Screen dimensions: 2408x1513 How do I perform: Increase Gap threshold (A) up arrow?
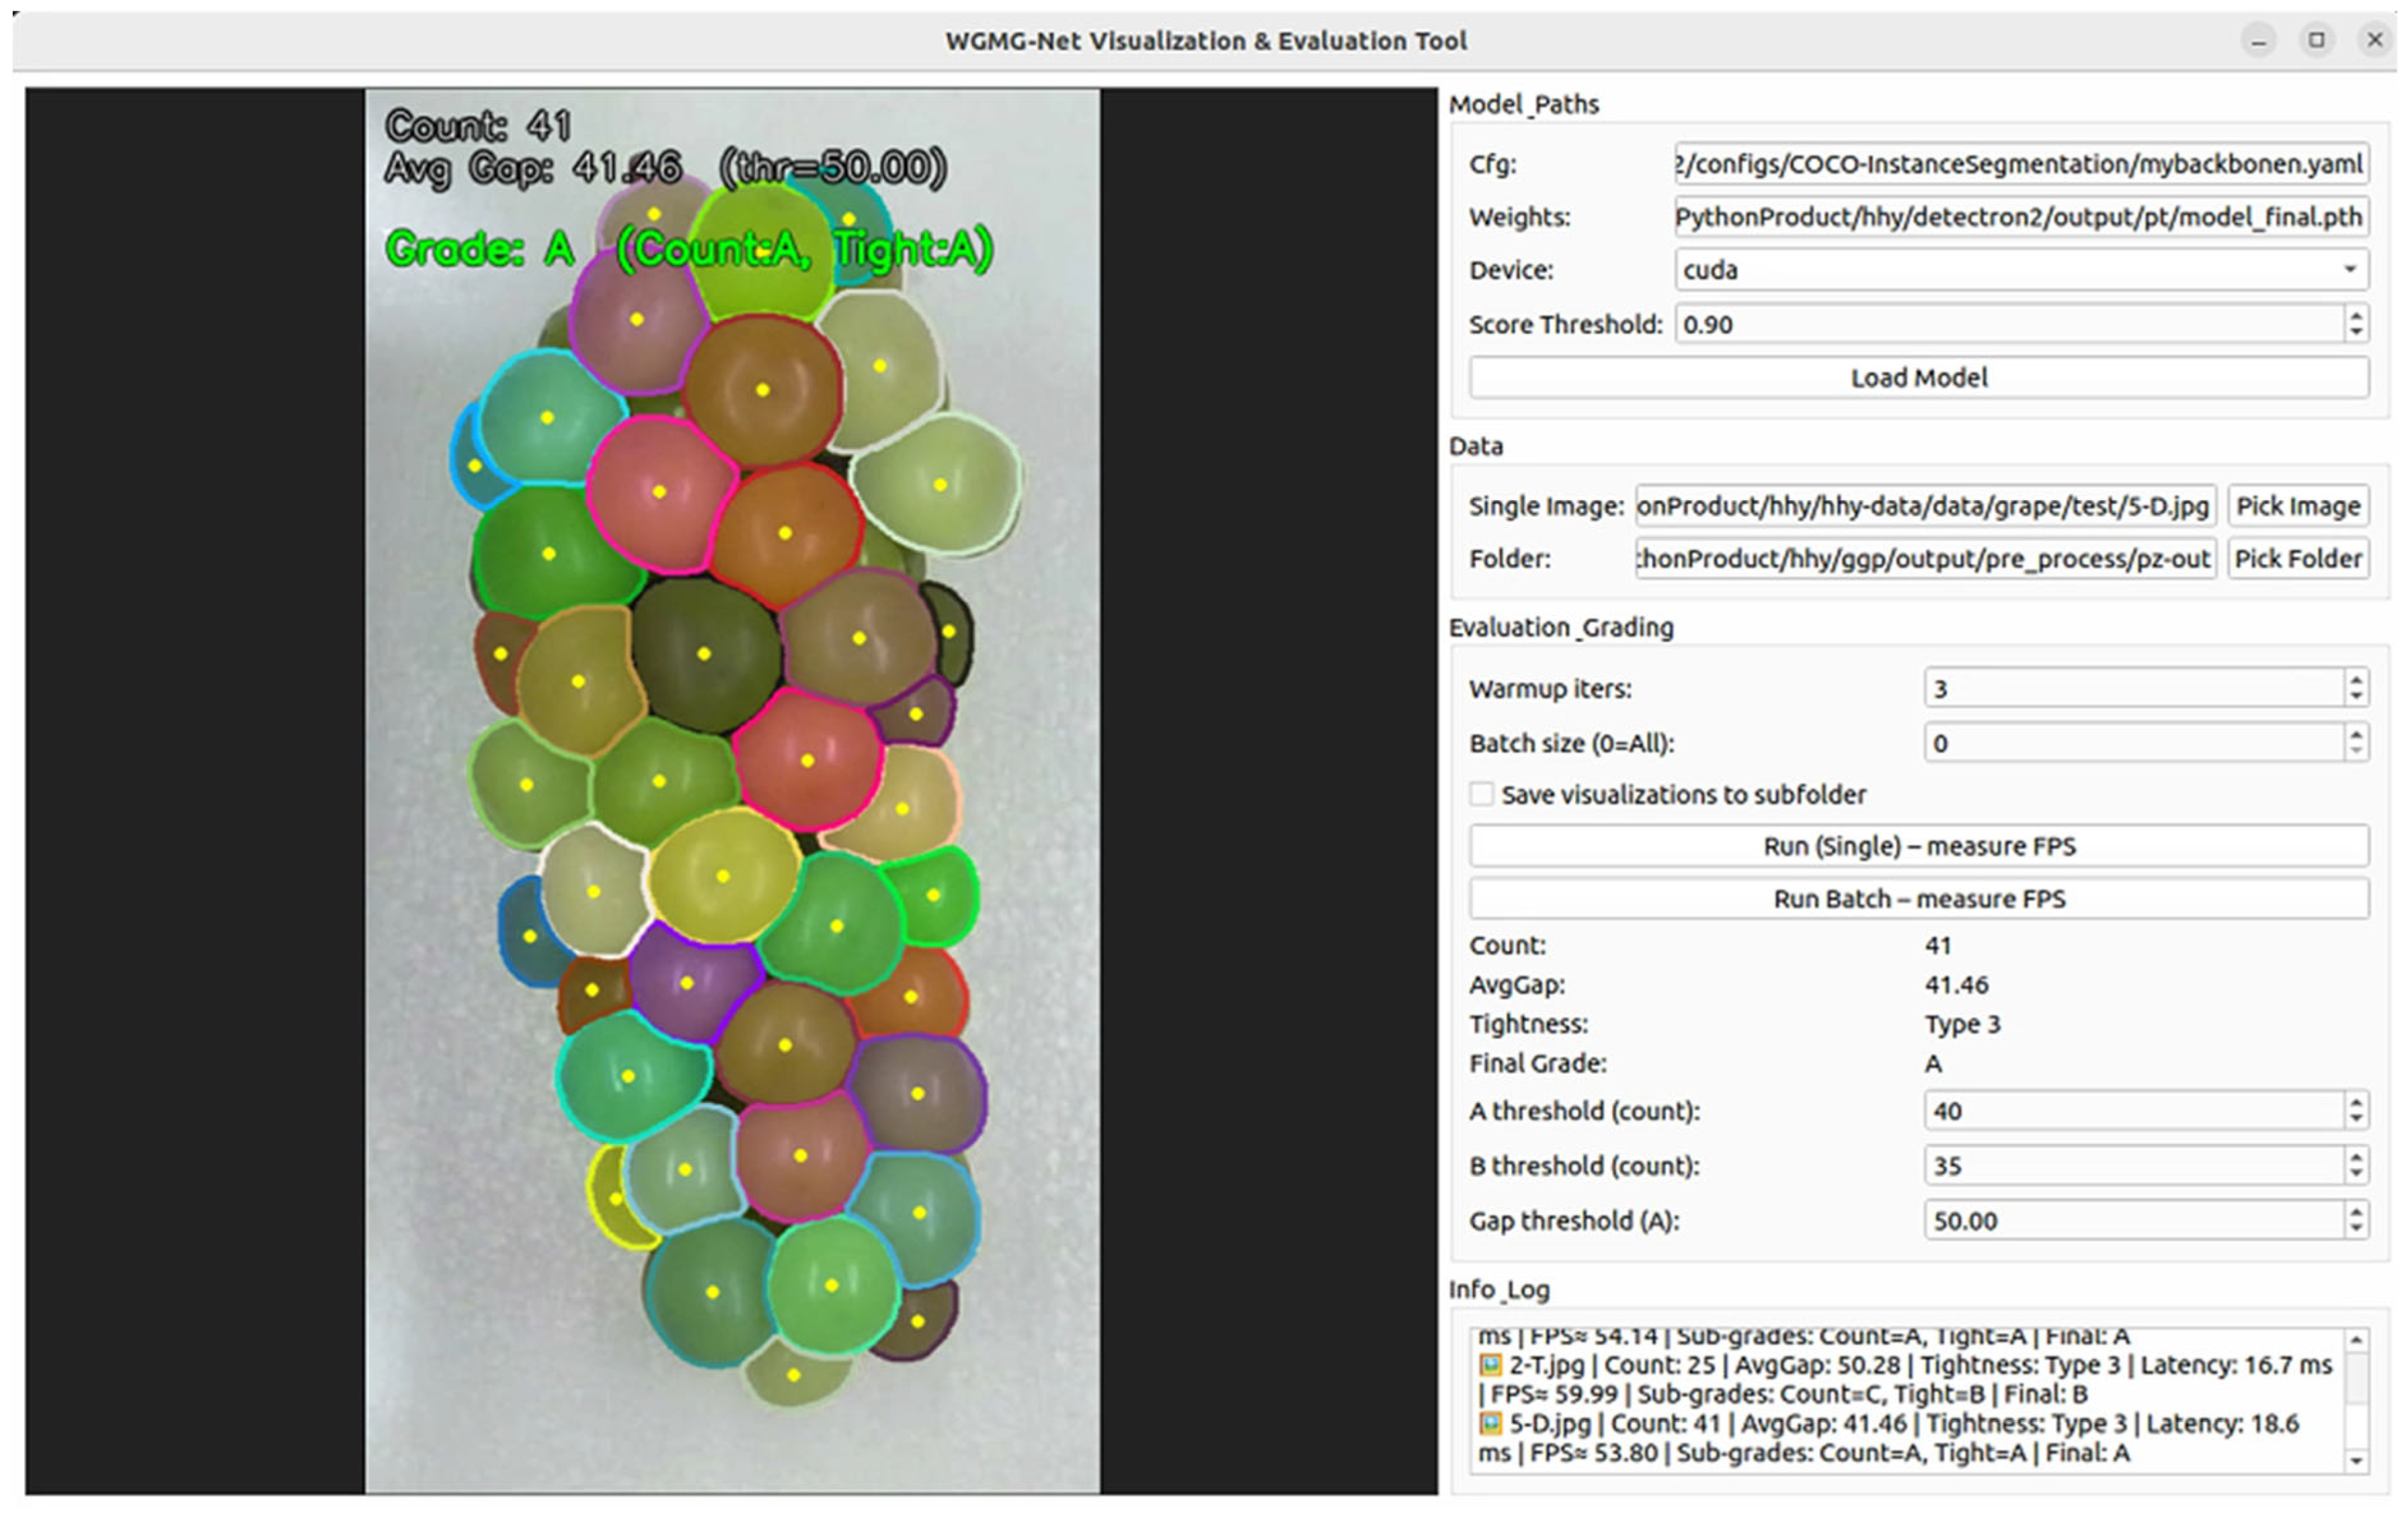click(x=2356, y=1212)
